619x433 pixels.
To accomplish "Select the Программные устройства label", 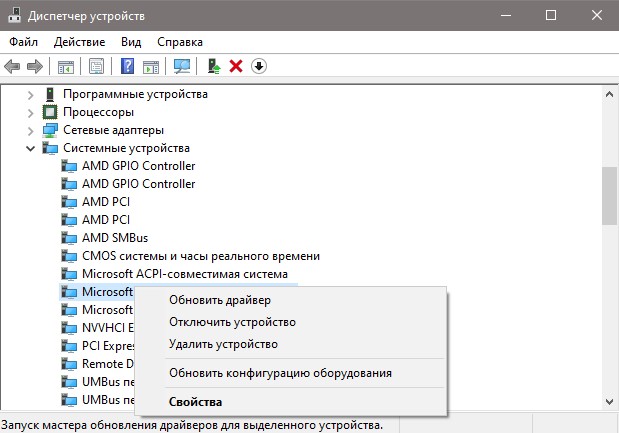I will click(135, 94).
